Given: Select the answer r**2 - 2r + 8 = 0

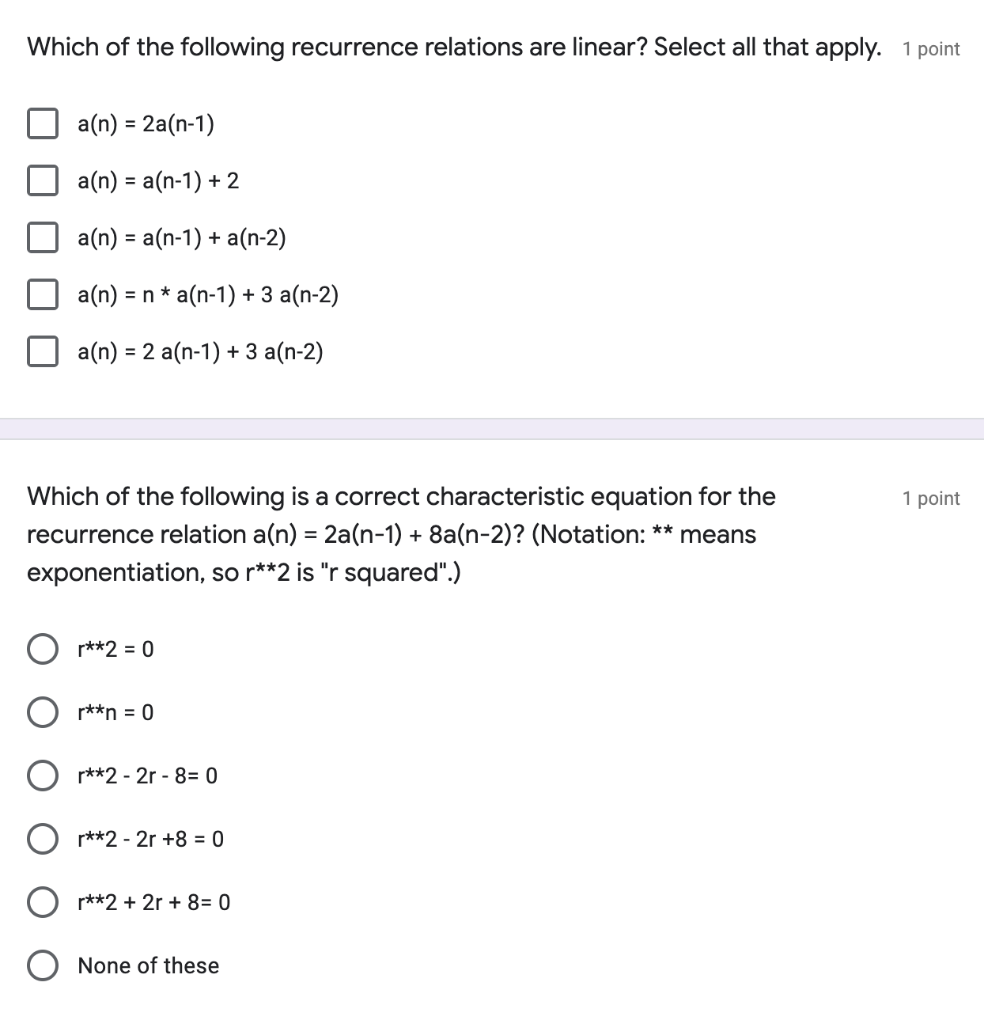Looking at the screenshot, I should (43, 838).
